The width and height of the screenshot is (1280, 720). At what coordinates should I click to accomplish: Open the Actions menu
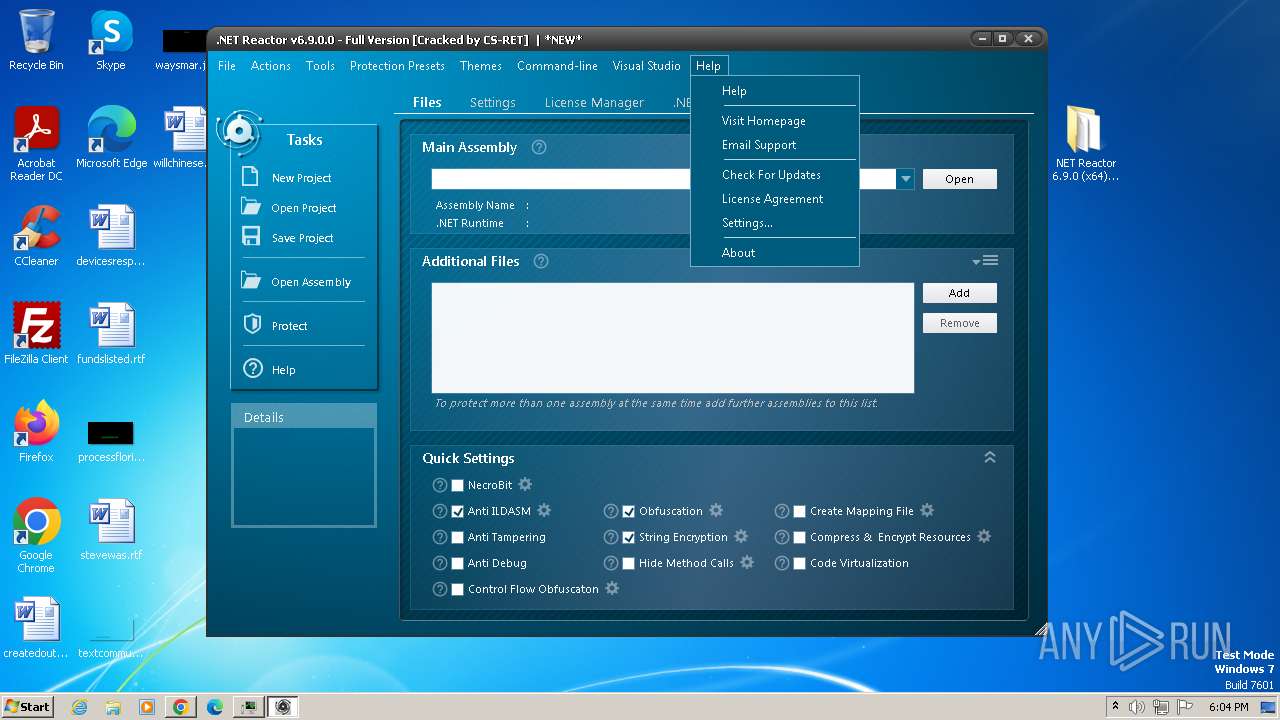271,65
